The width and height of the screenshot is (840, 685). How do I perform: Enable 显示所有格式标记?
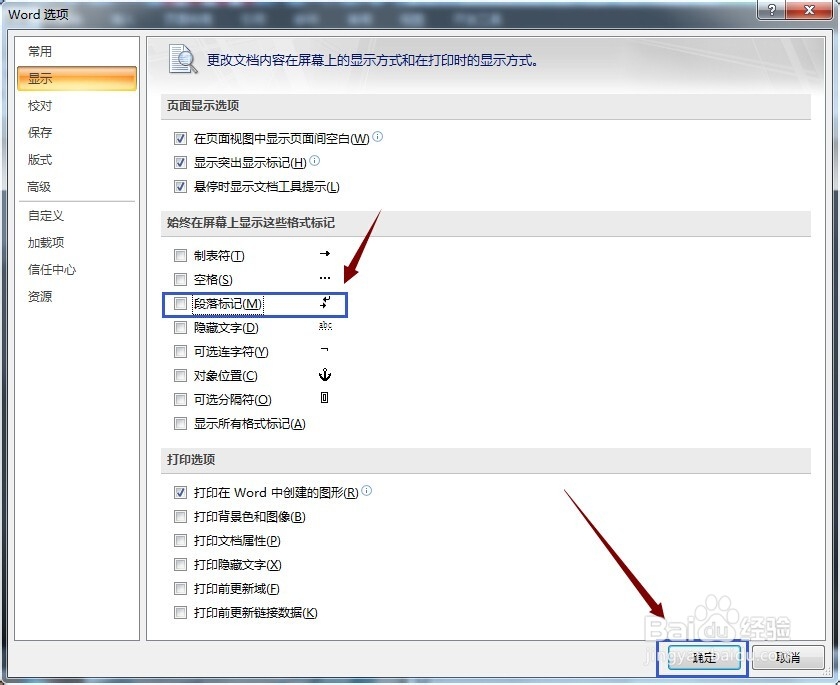click(x=180, y=424)
